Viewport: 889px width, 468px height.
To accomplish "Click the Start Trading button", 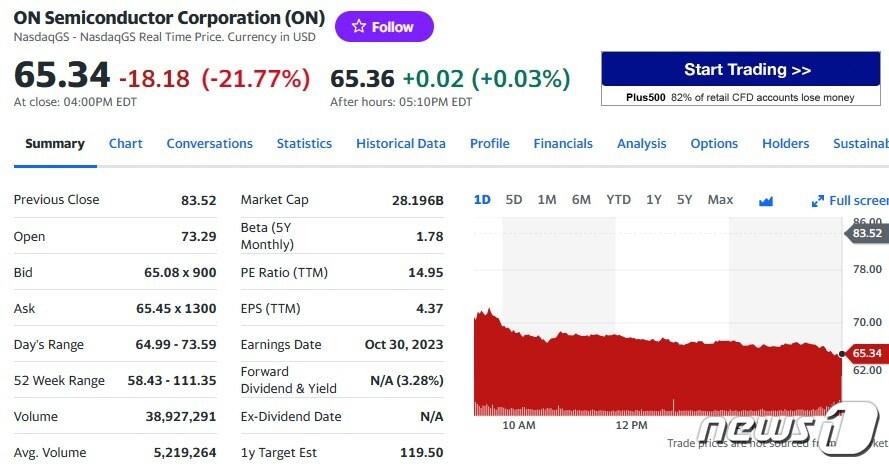I will pyautogui.click(x=747, y=70).
